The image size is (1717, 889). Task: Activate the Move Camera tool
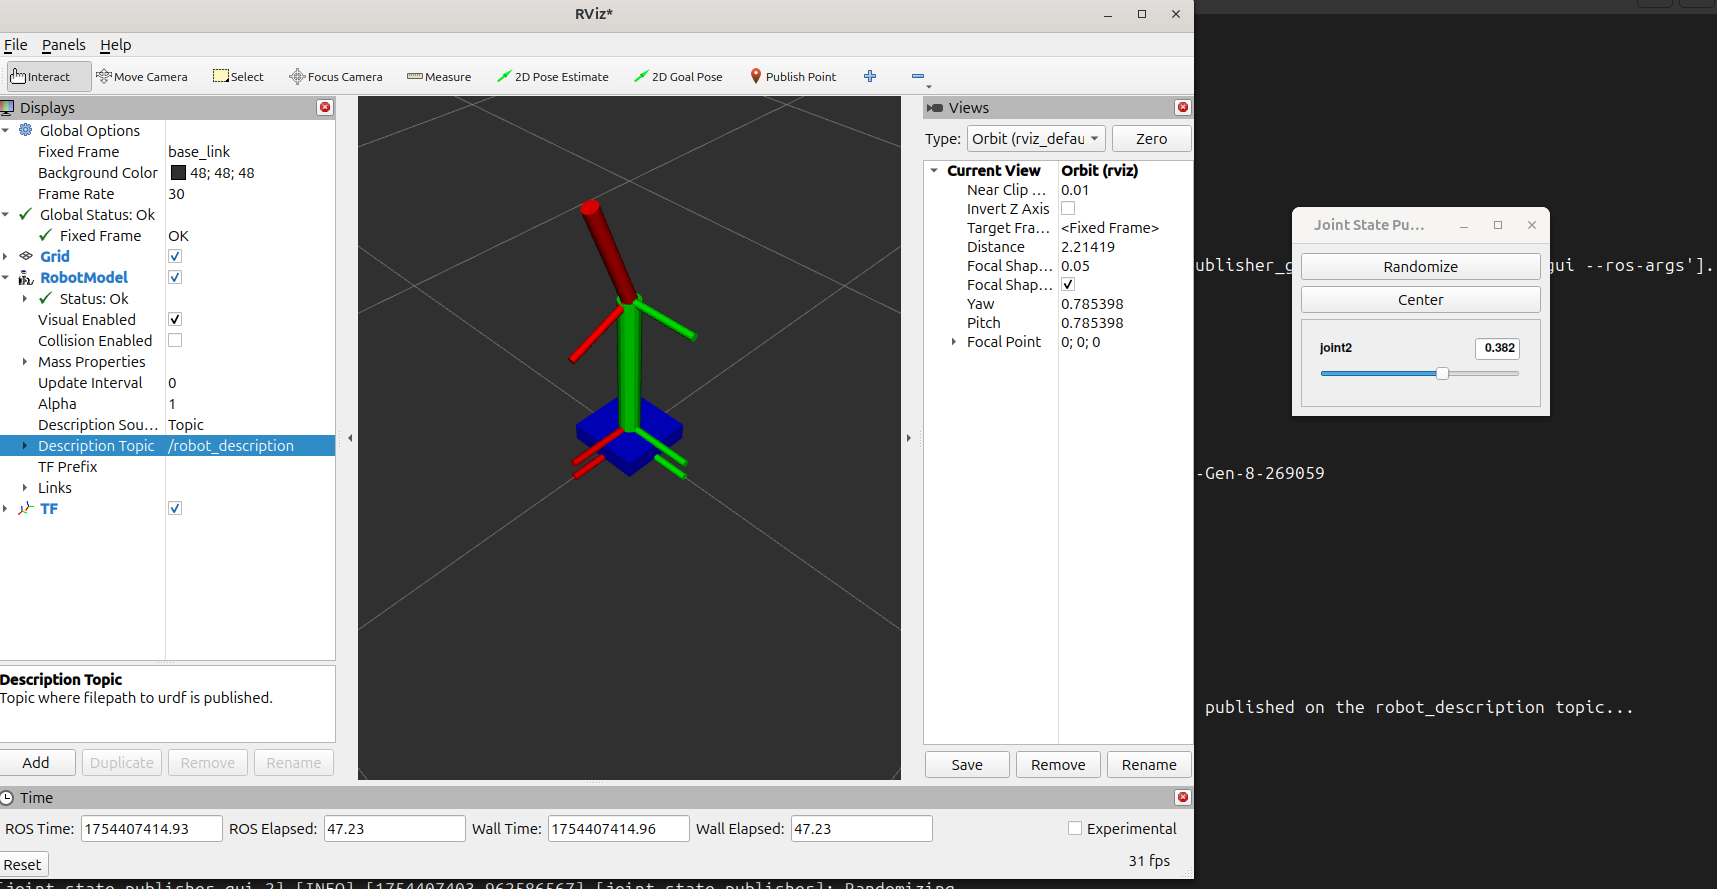pyautogui.click(x=142, y=77)
